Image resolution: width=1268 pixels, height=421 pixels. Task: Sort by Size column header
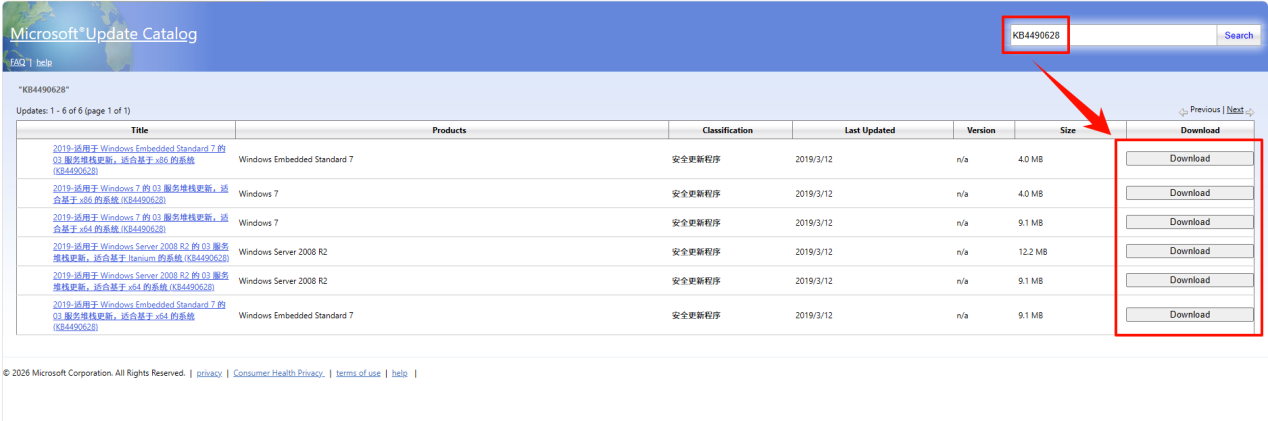pos(1068,130)
